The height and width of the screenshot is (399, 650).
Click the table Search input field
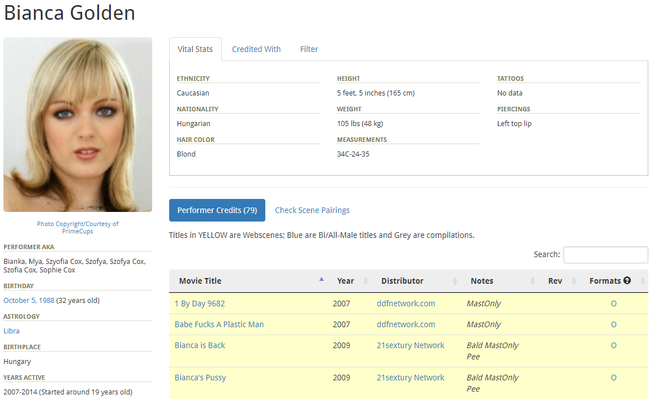[606, 254]
